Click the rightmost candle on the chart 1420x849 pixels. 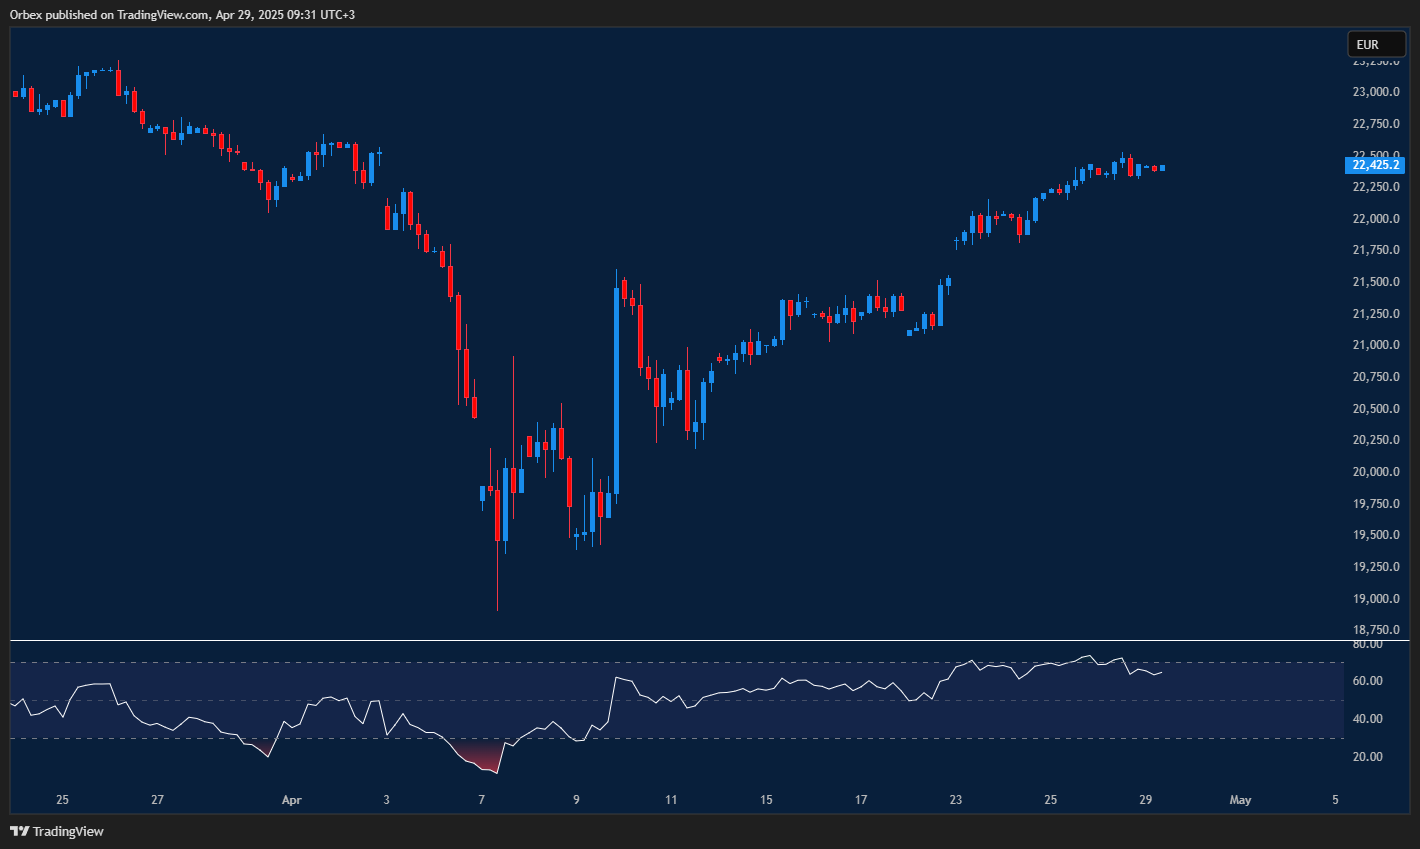tap(1161, 169)
